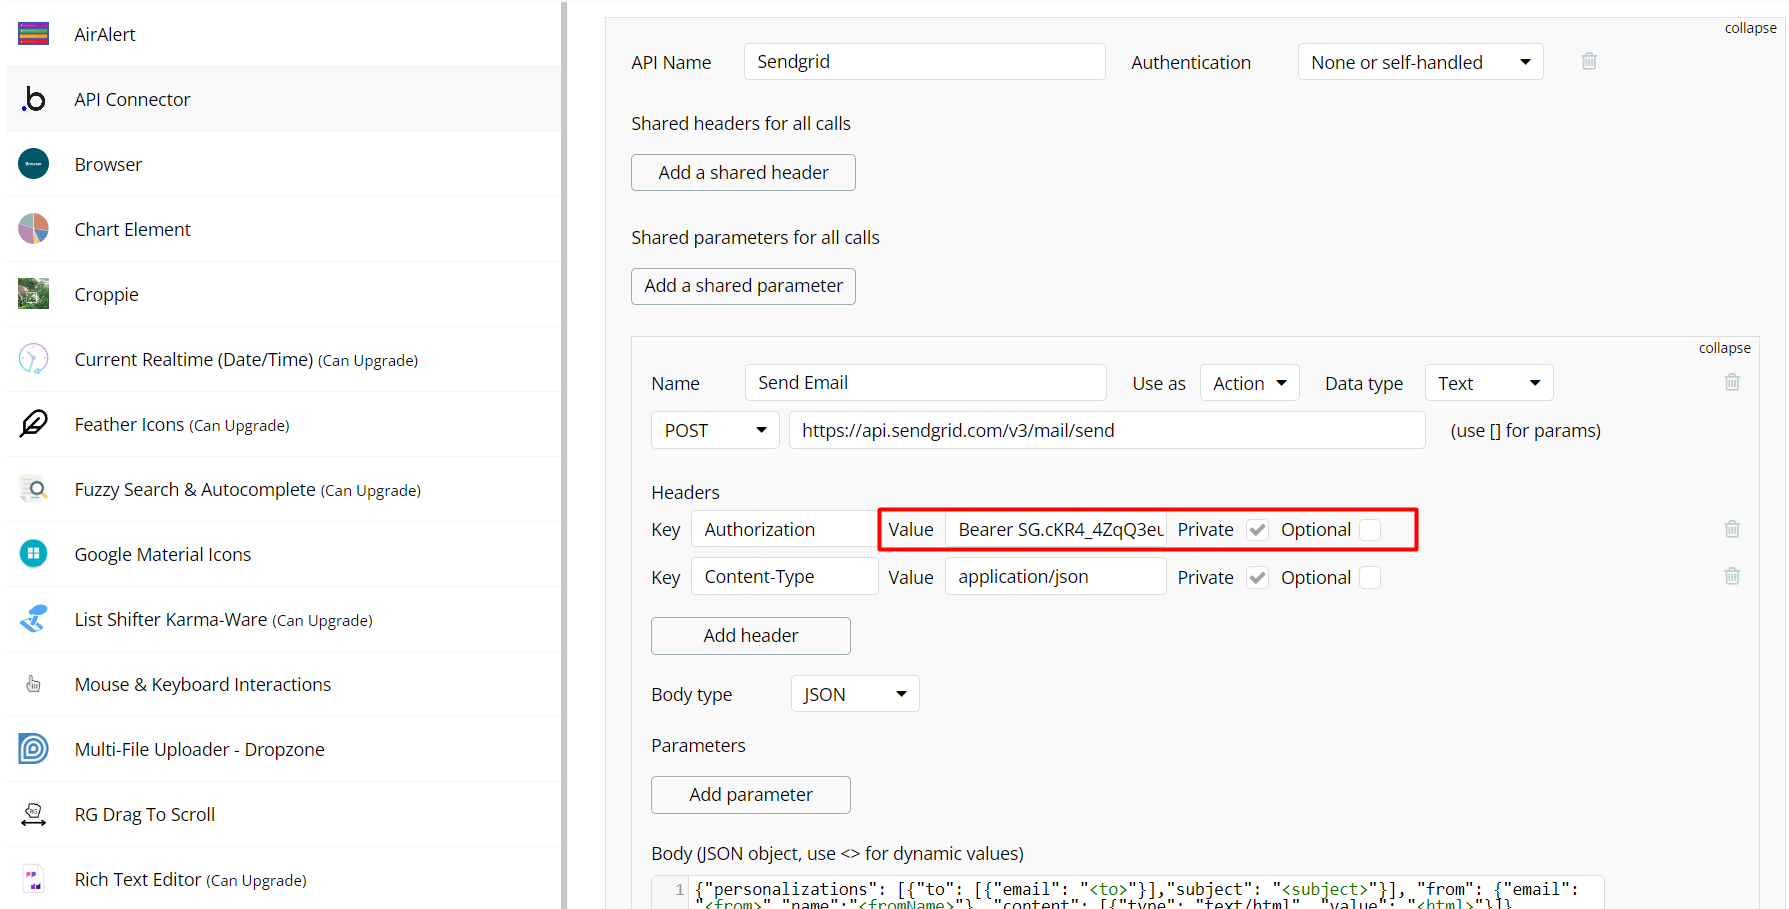Select Chart Element in plugin list

point(284,229)
